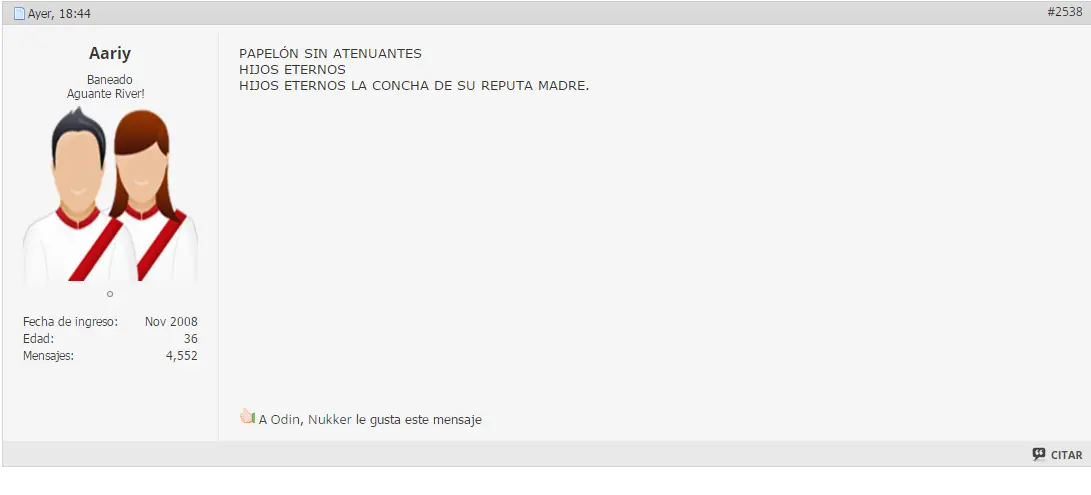Click Aariy's River jersey avatar image
Screen dimensions: 1091x495
[x=110, y=194]
